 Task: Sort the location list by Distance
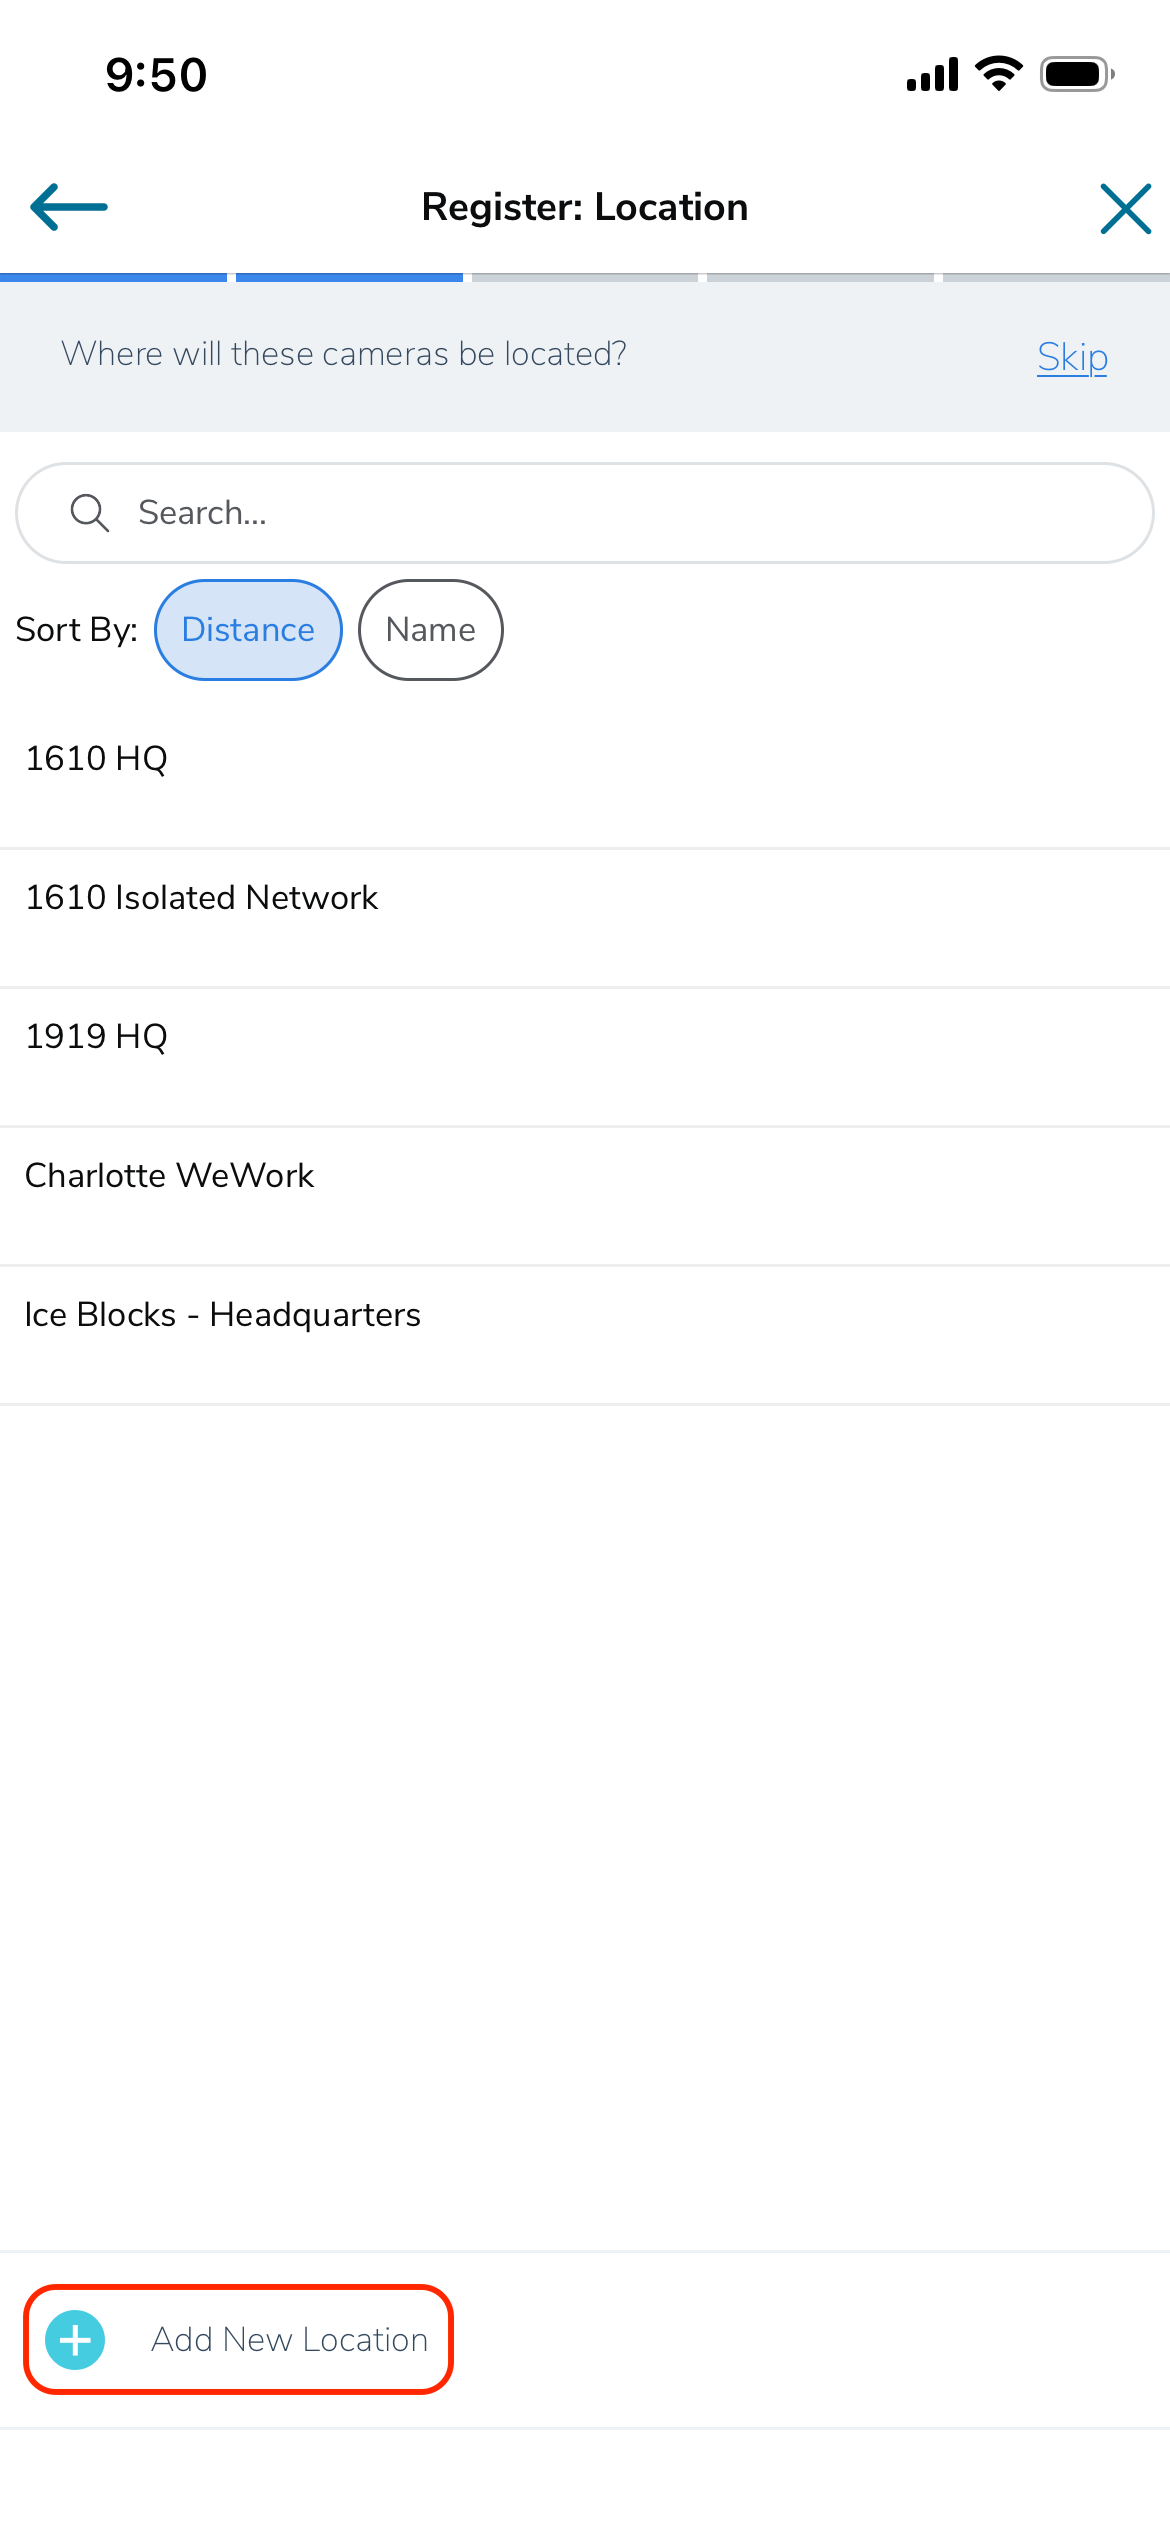pos(248,630)
